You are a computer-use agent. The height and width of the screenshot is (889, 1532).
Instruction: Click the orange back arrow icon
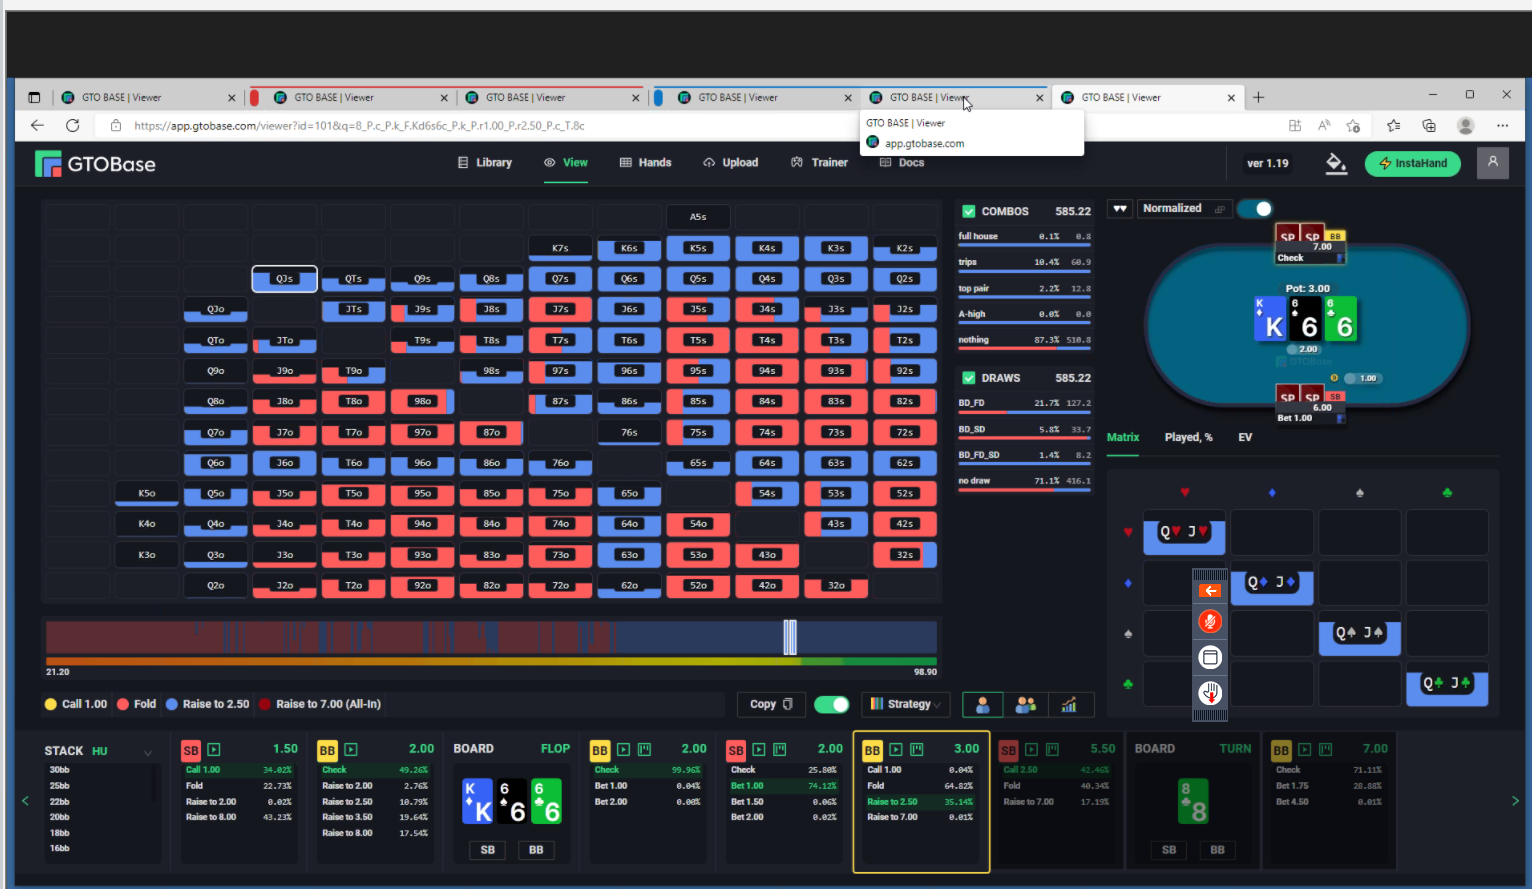(1210, 591)
